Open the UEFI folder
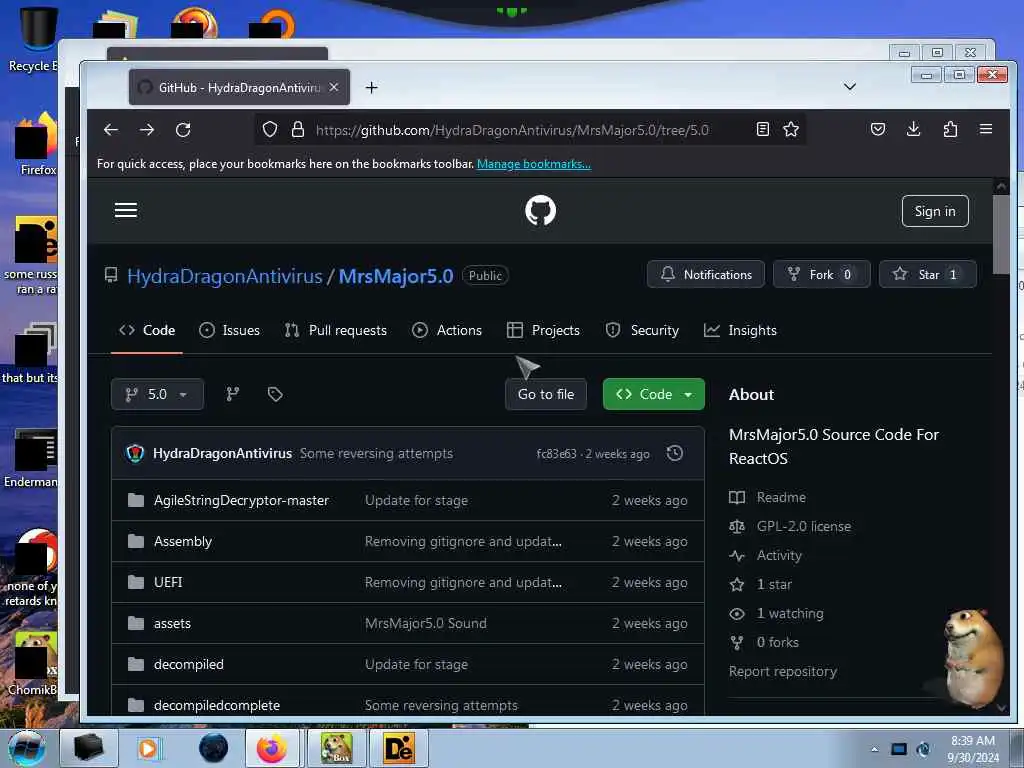The image size is (1024, 768). [x=168, y=582]
